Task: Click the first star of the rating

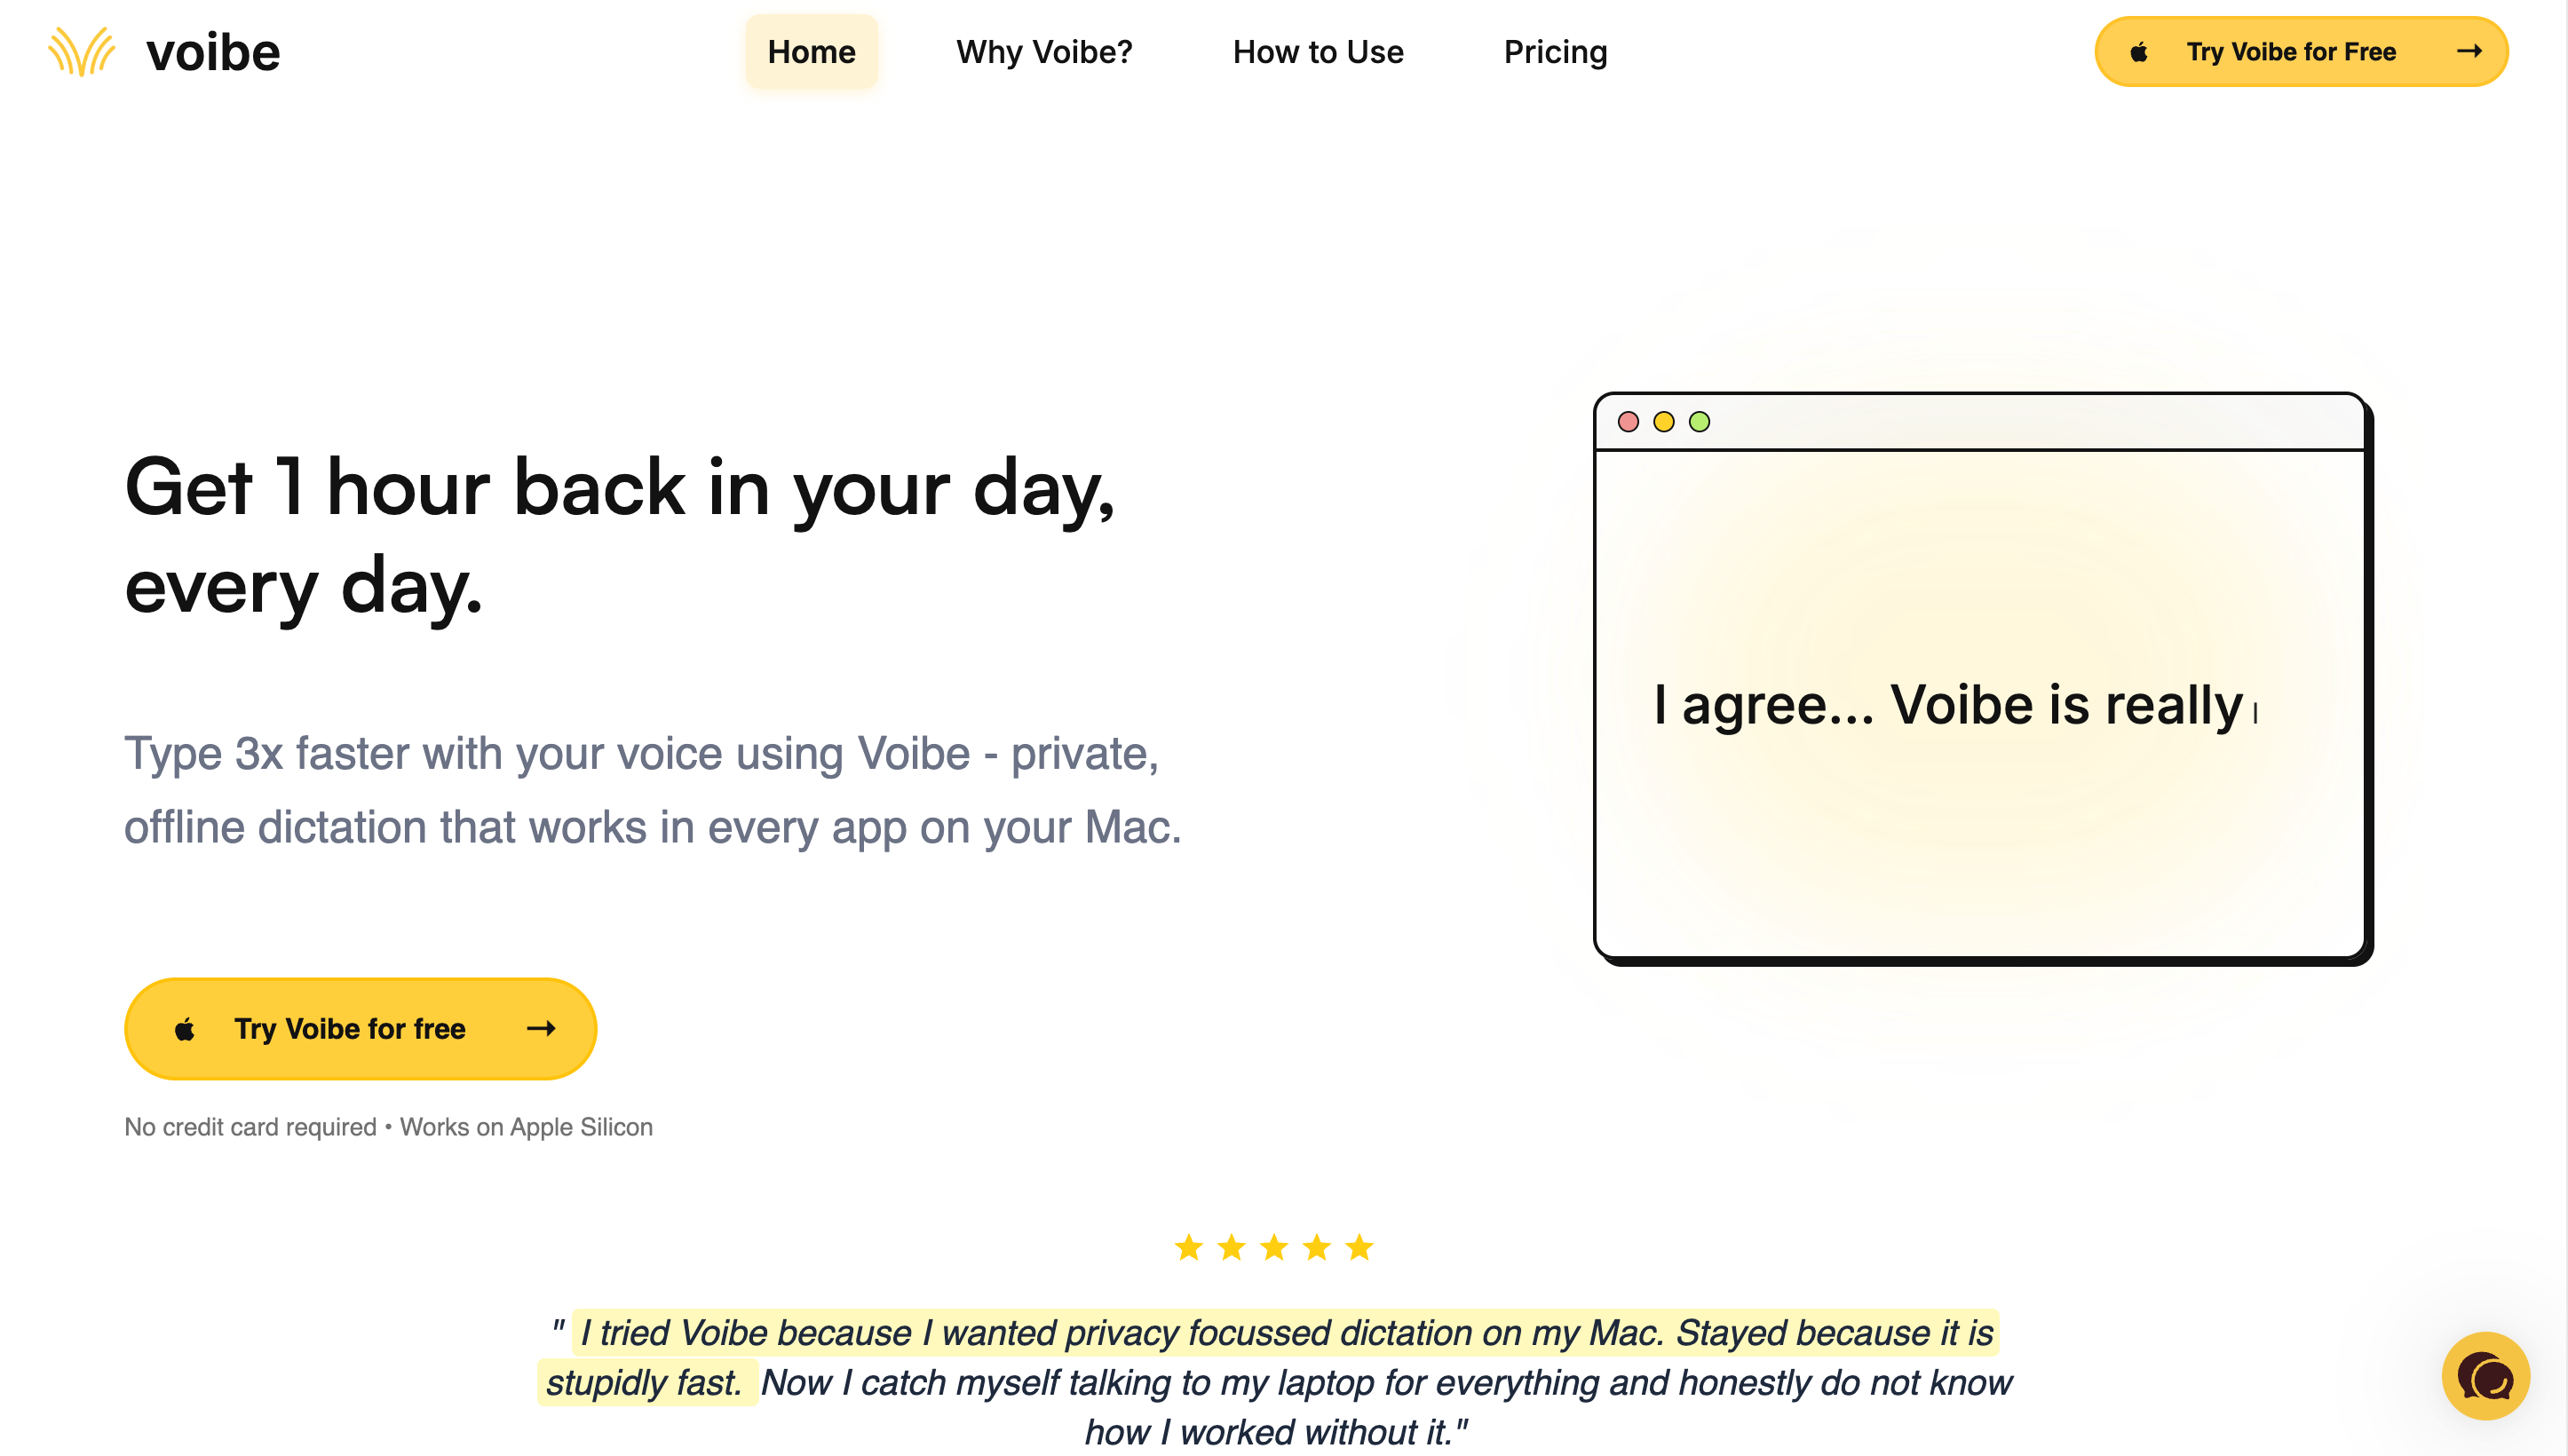Action: point(1189,1247)
